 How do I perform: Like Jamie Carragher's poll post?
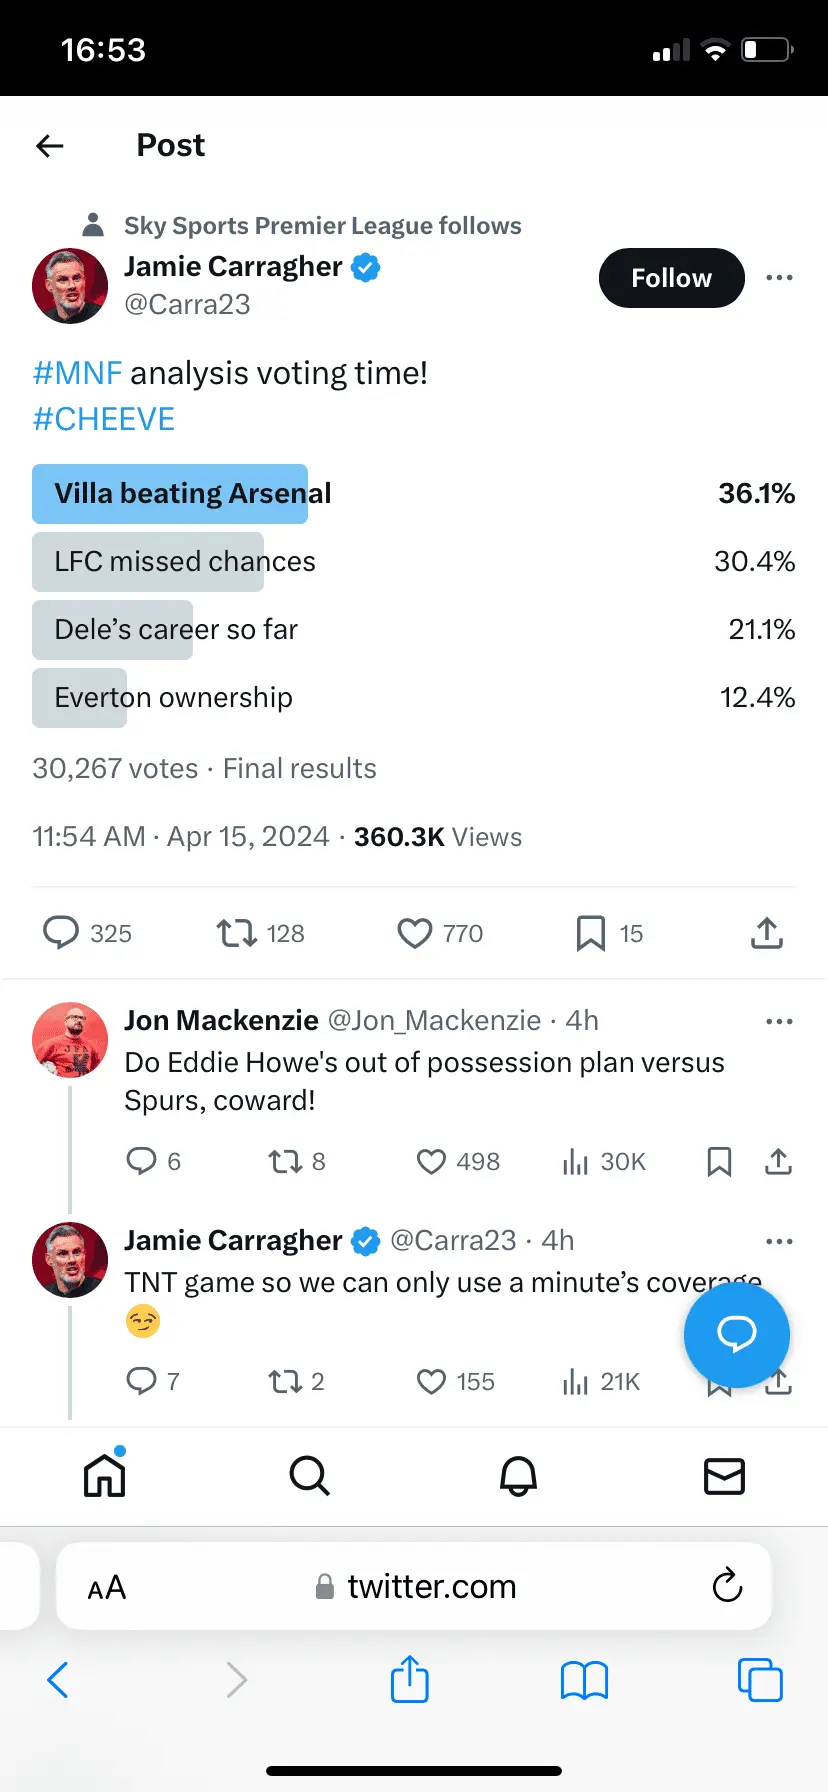(415, 933)
